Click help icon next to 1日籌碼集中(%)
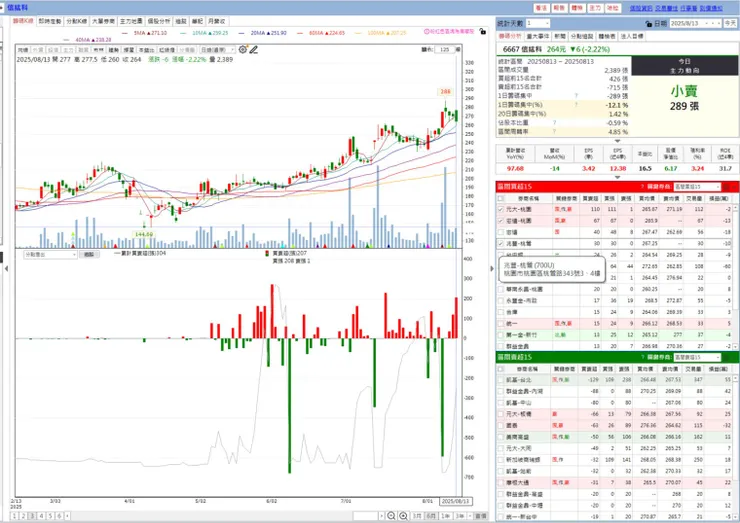The height and width of the screenshot is (523, 740). pyautogui.click(x=576, y=105)
